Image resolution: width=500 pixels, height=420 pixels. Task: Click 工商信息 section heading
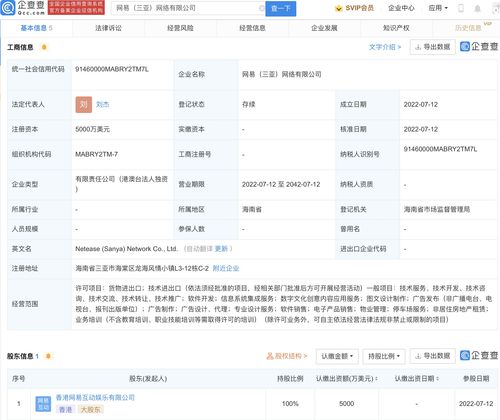20,47
